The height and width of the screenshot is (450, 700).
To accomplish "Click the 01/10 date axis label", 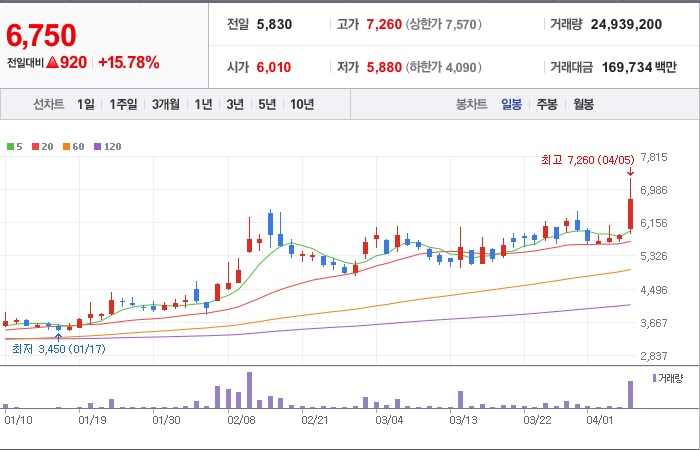I will (x=18, y=420).
